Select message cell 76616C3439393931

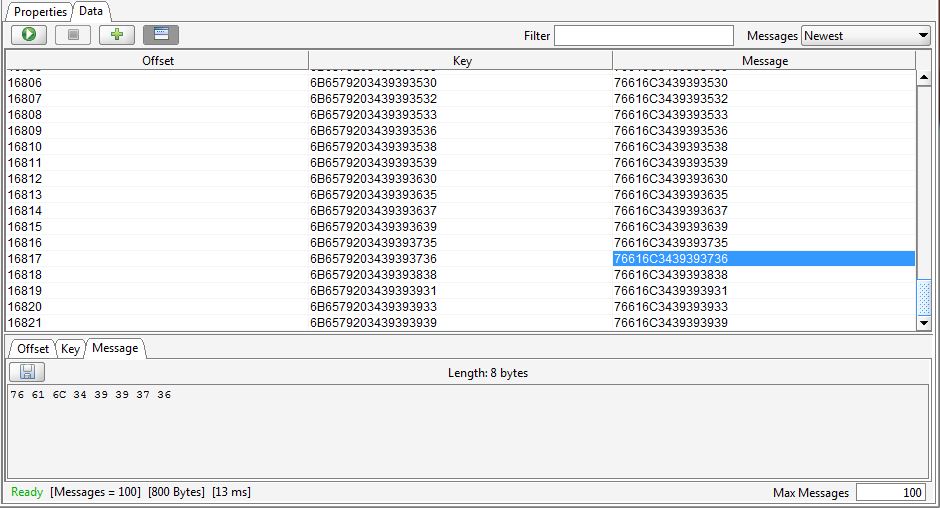tap(670, 291)
